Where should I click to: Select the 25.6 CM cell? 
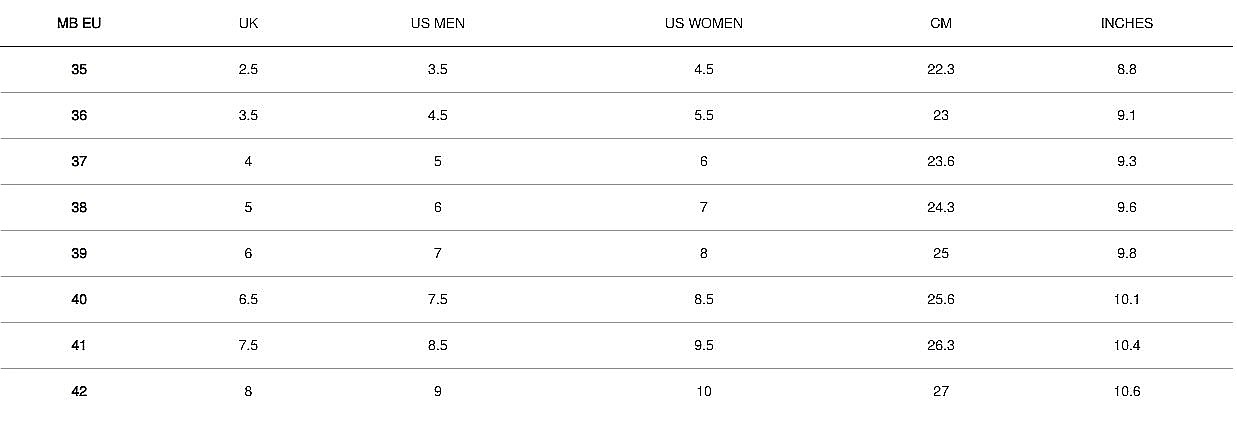click(x=940, y=300)
